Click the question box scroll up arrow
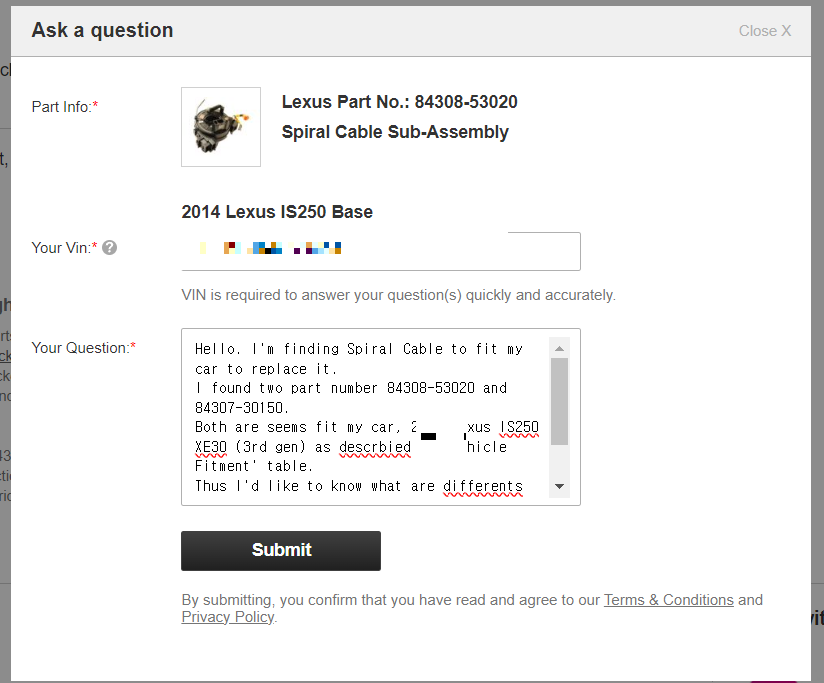The image size is (824, 683). click(x=559, y=348)
